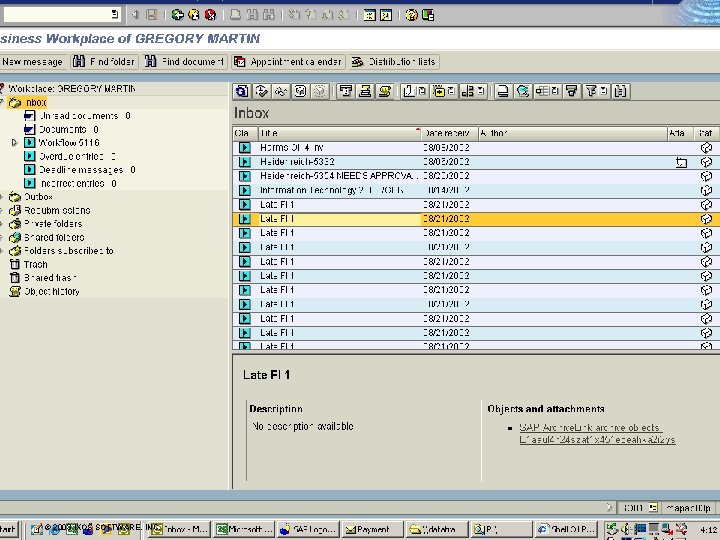Click the Appointment calendar button

(x=288, y=62)
